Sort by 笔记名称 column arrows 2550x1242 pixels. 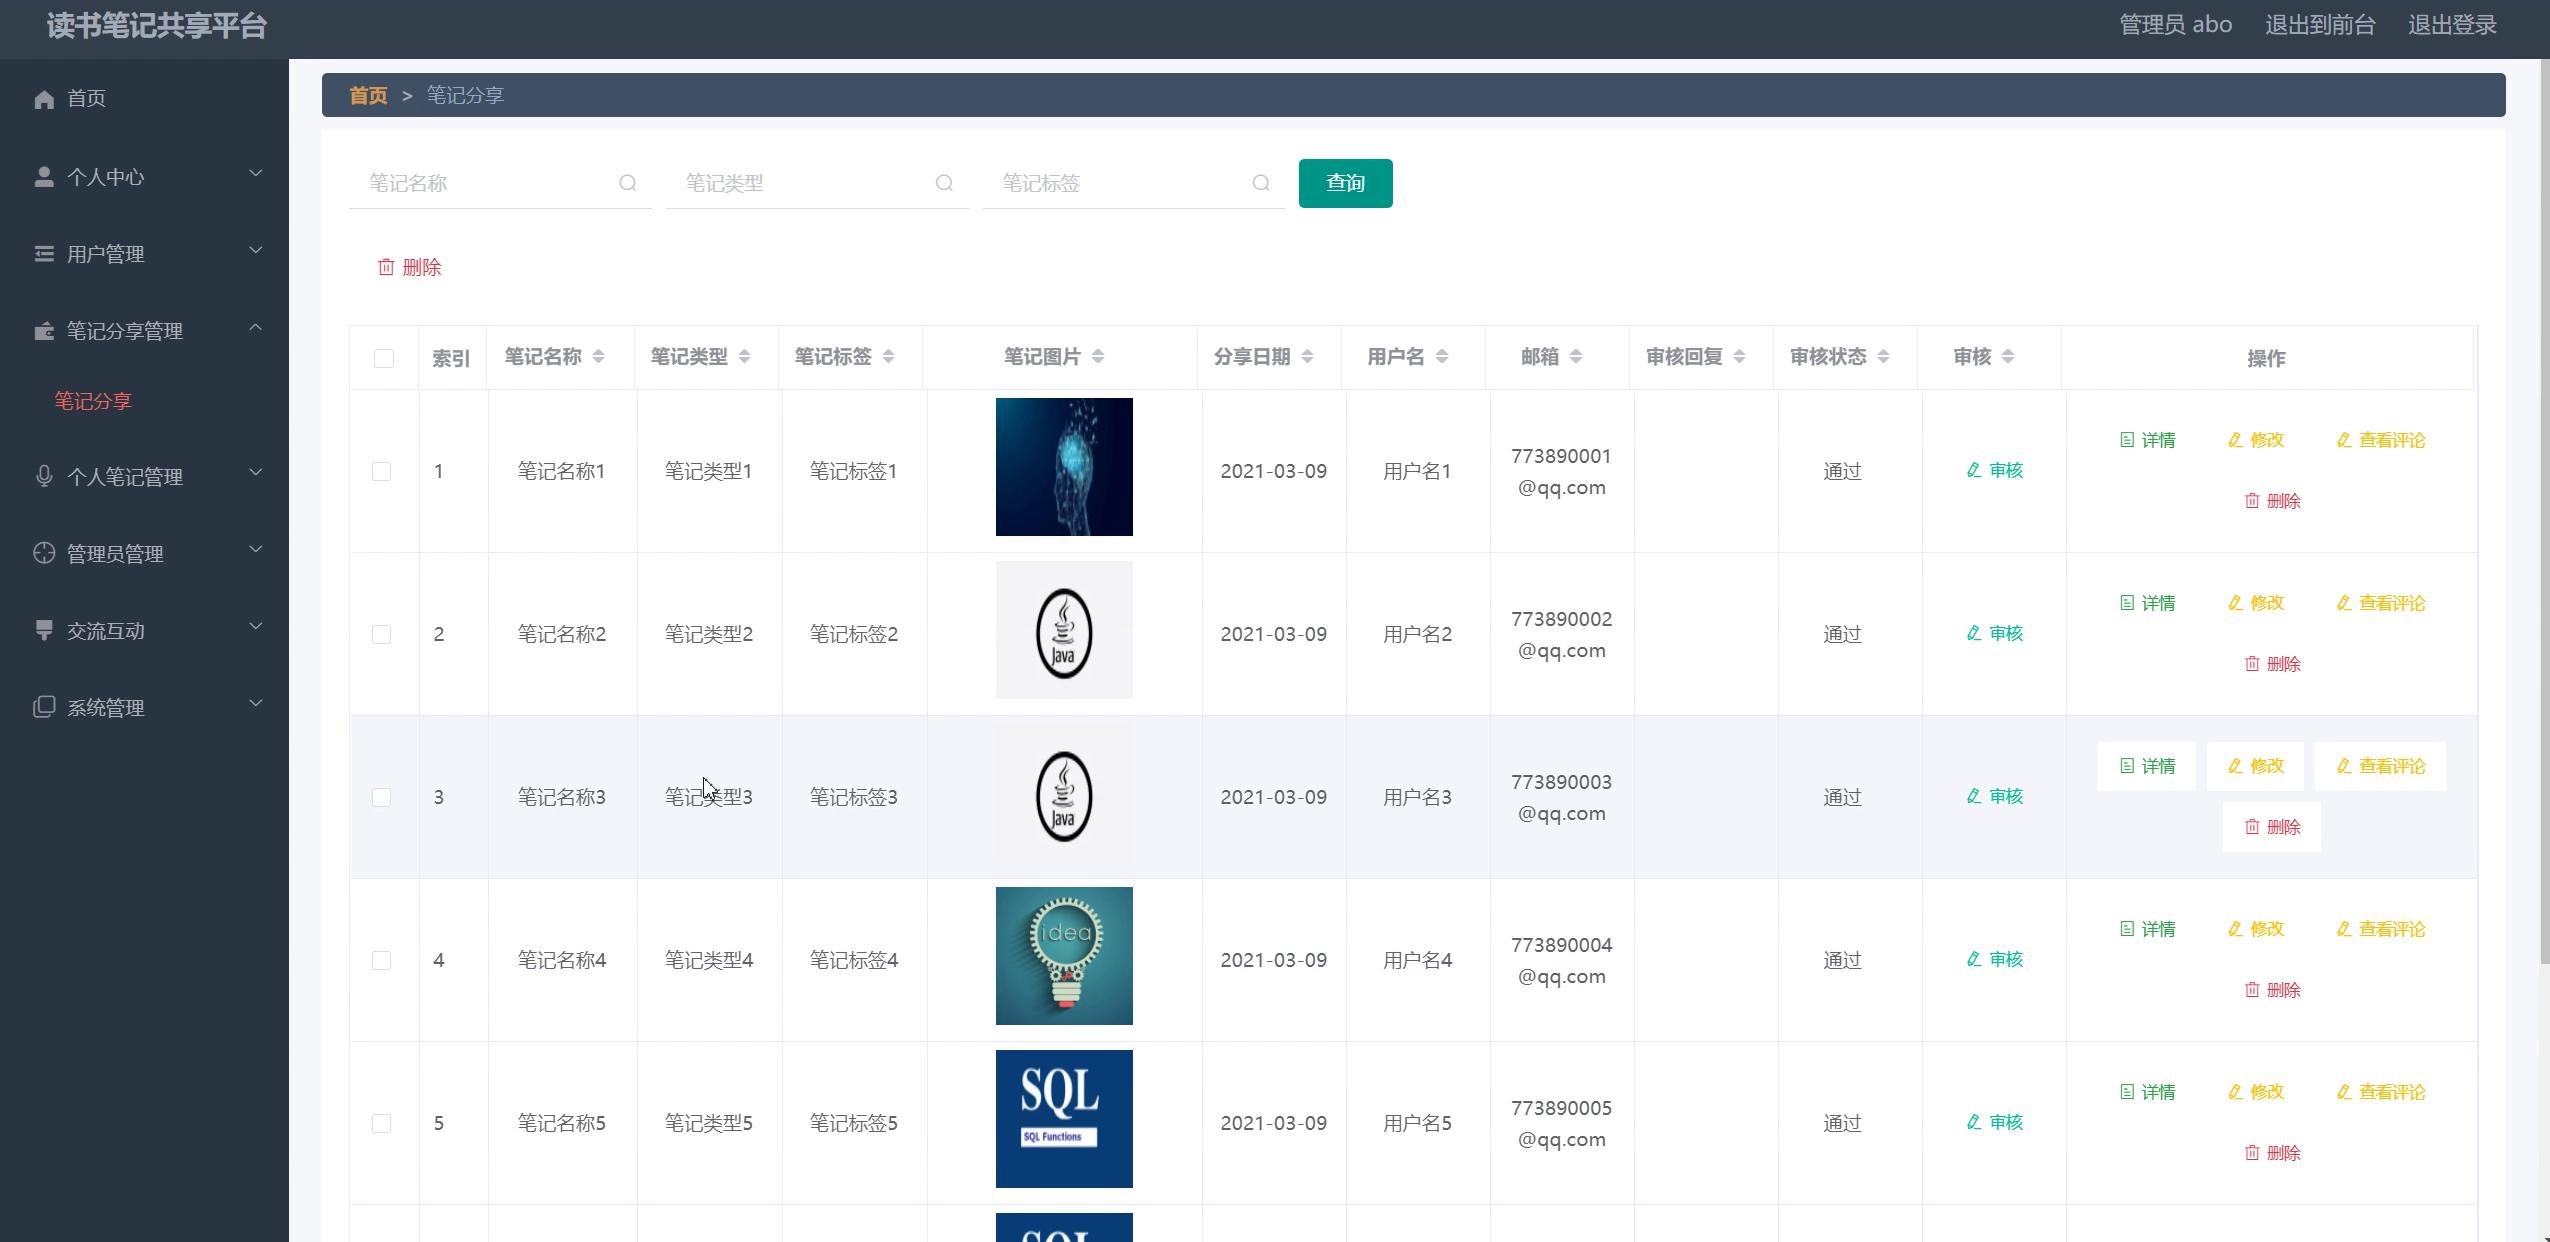598,357
